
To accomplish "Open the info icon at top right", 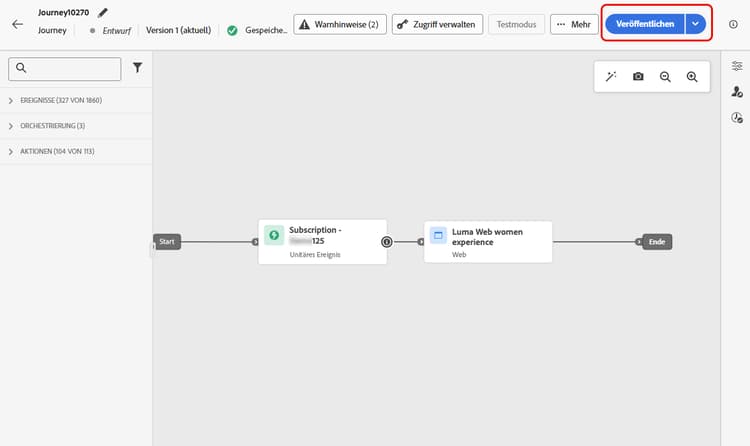I will coord(733,24).
